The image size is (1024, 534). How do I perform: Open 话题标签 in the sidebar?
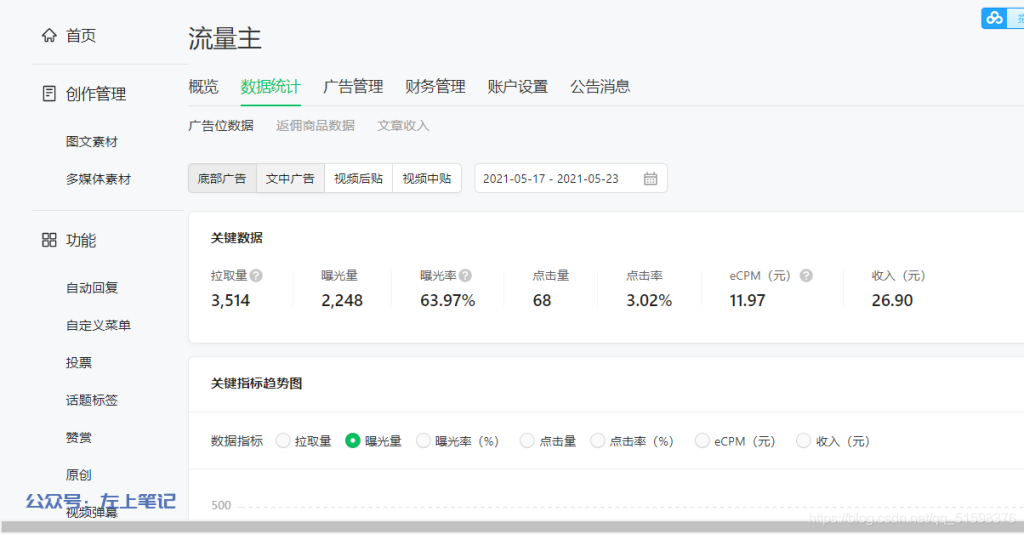91,400
